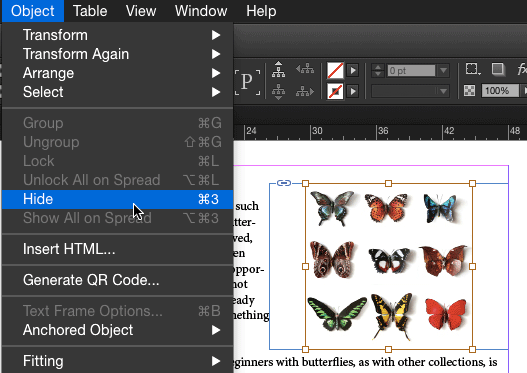Click the drop shadow icon

click(498, 69)
